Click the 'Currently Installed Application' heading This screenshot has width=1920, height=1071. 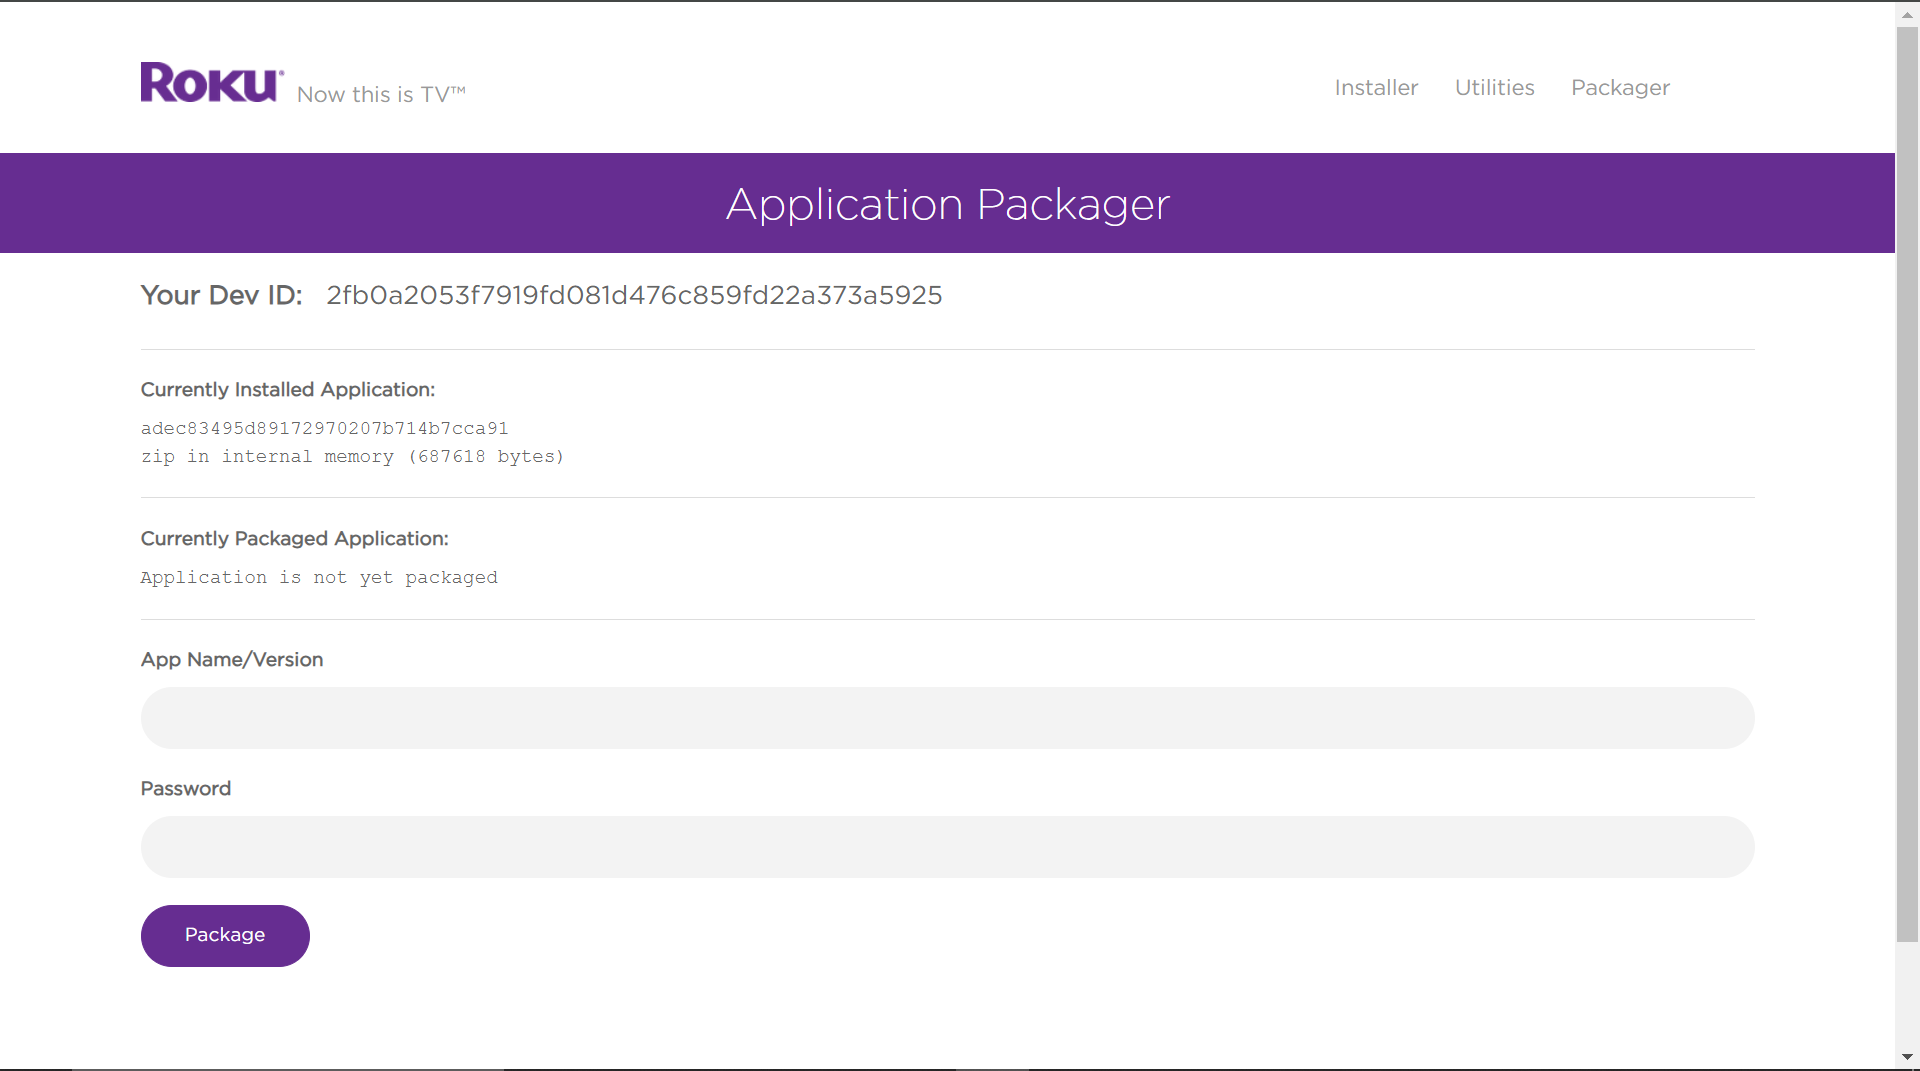[x=287, y=389]
